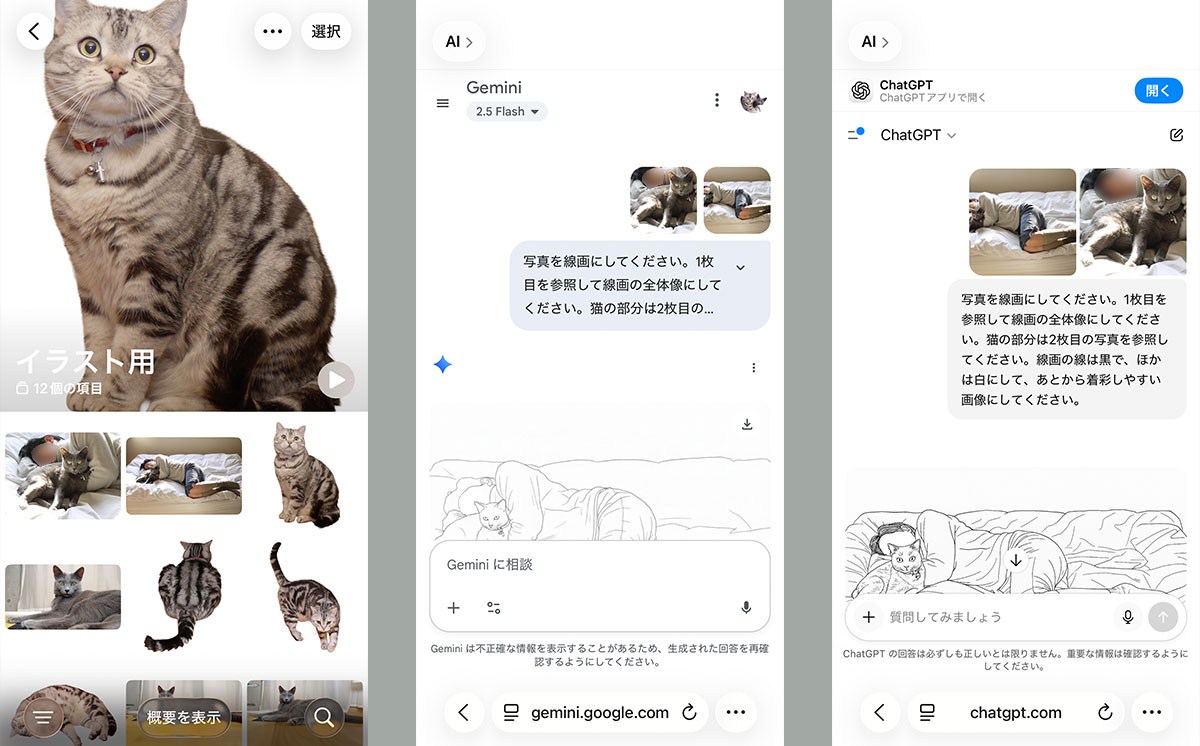Viewport: 1200px width, 746px height.
Task: Open the ellipsis options menu in Photos
Action: [x=272, y=31]
